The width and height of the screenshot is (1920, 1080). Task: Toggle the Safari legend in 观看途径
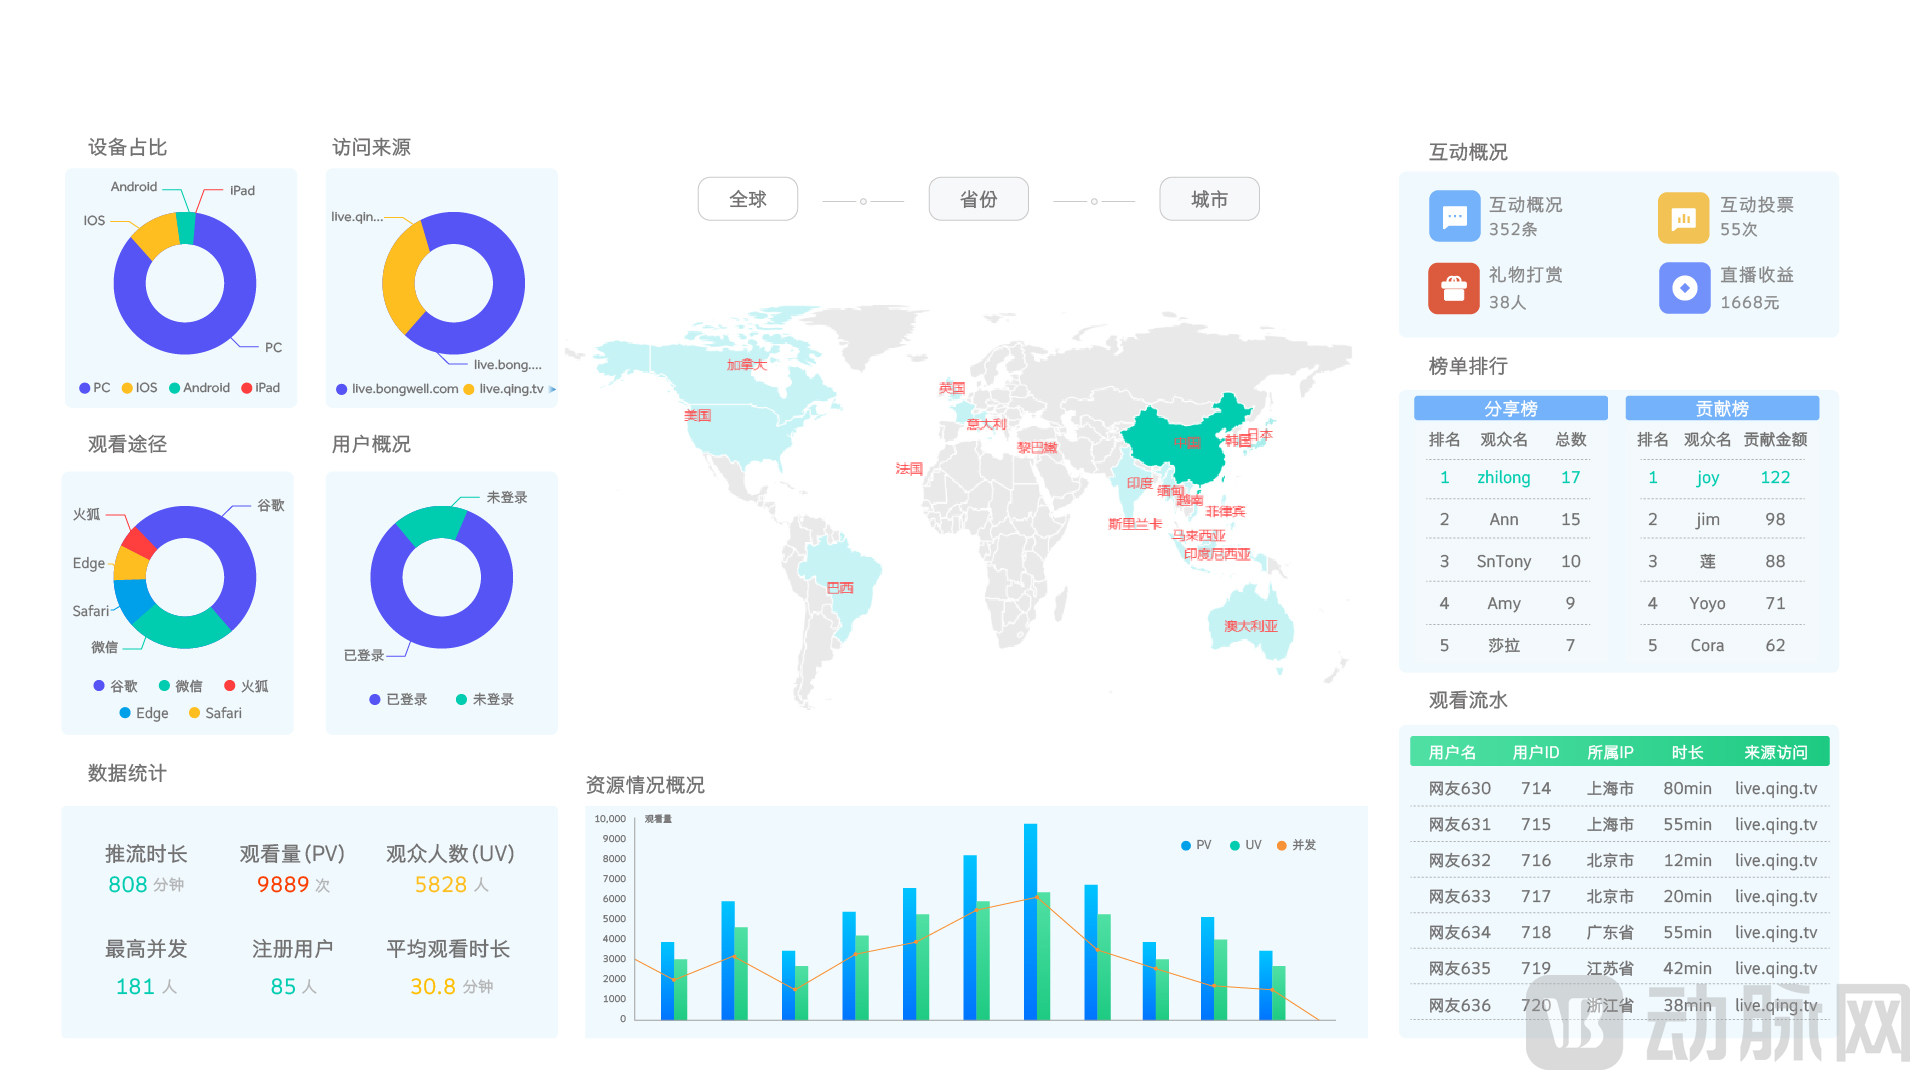pos(215,713)
